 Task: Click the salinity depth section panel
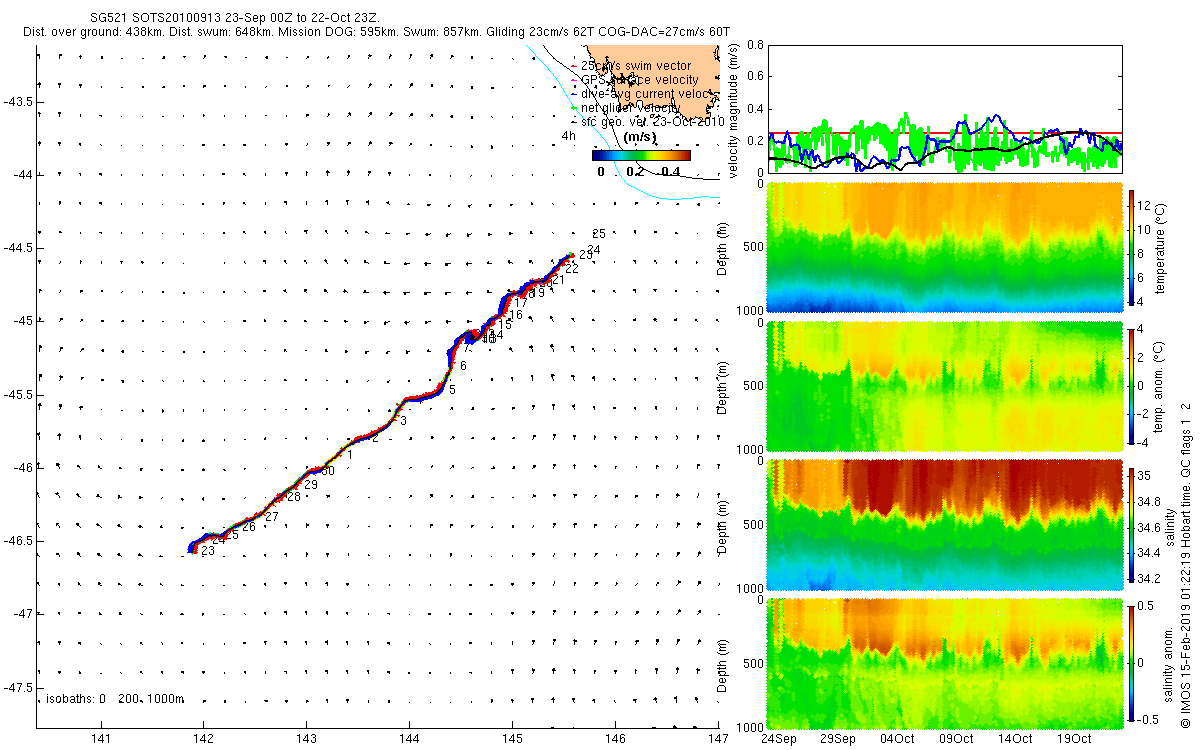click(945, 525)
